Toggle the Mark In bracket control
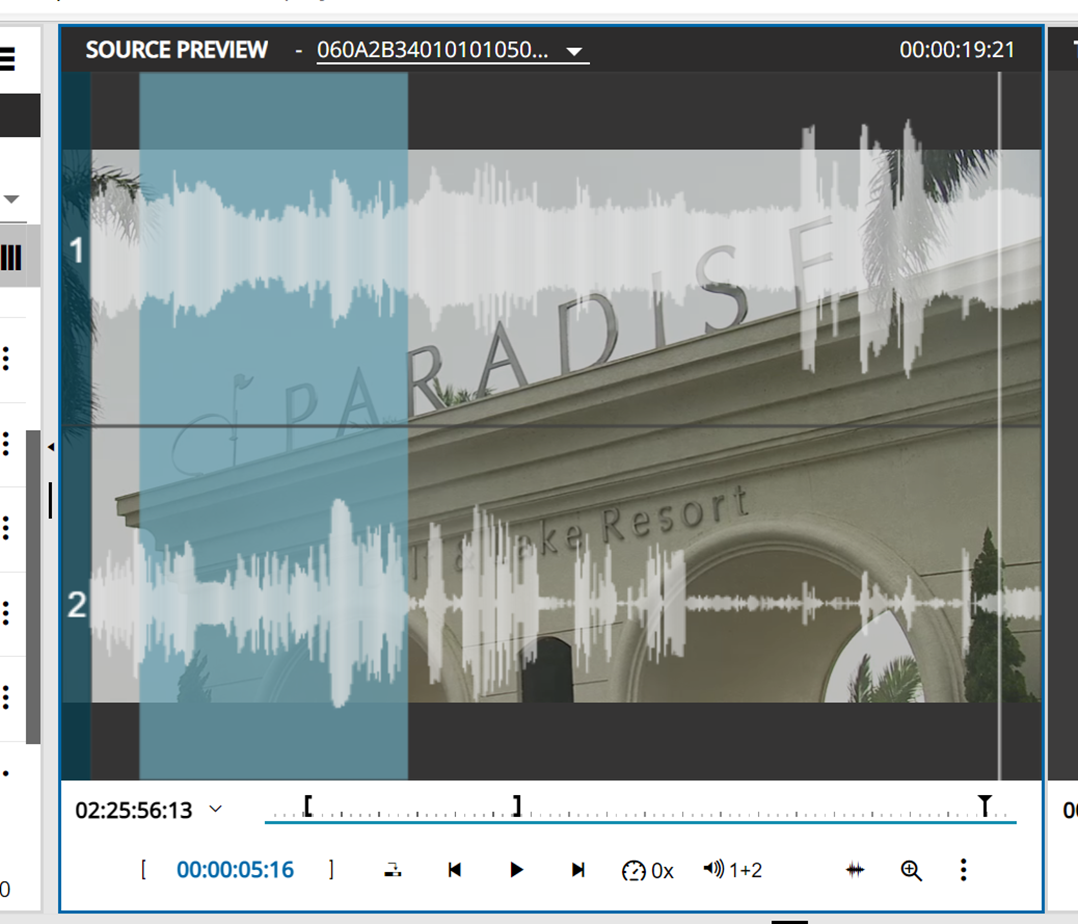The height and width of the screenshot is (924, 1078). click(x=142, y=870)
